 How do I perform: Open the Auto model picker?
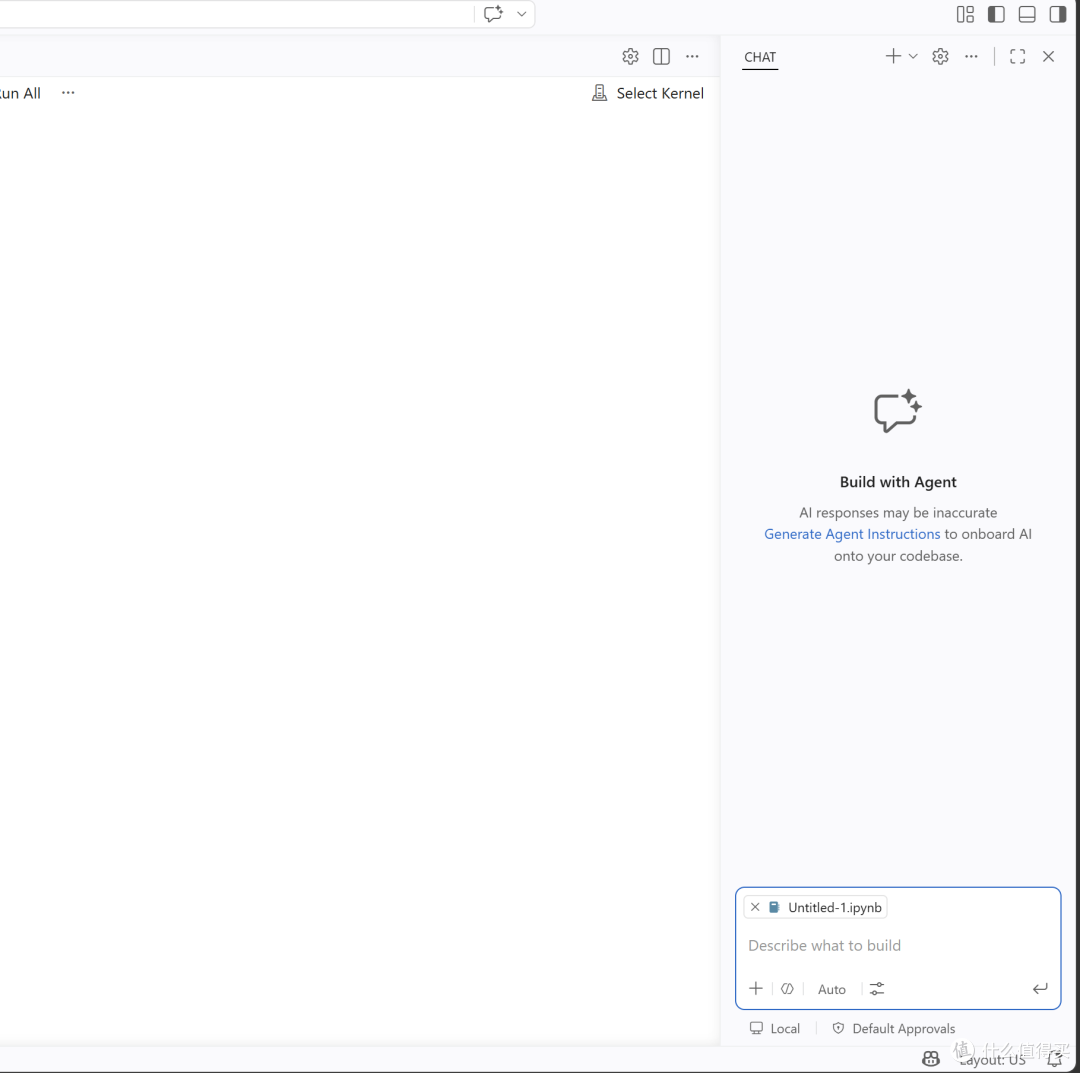(831, 989)
